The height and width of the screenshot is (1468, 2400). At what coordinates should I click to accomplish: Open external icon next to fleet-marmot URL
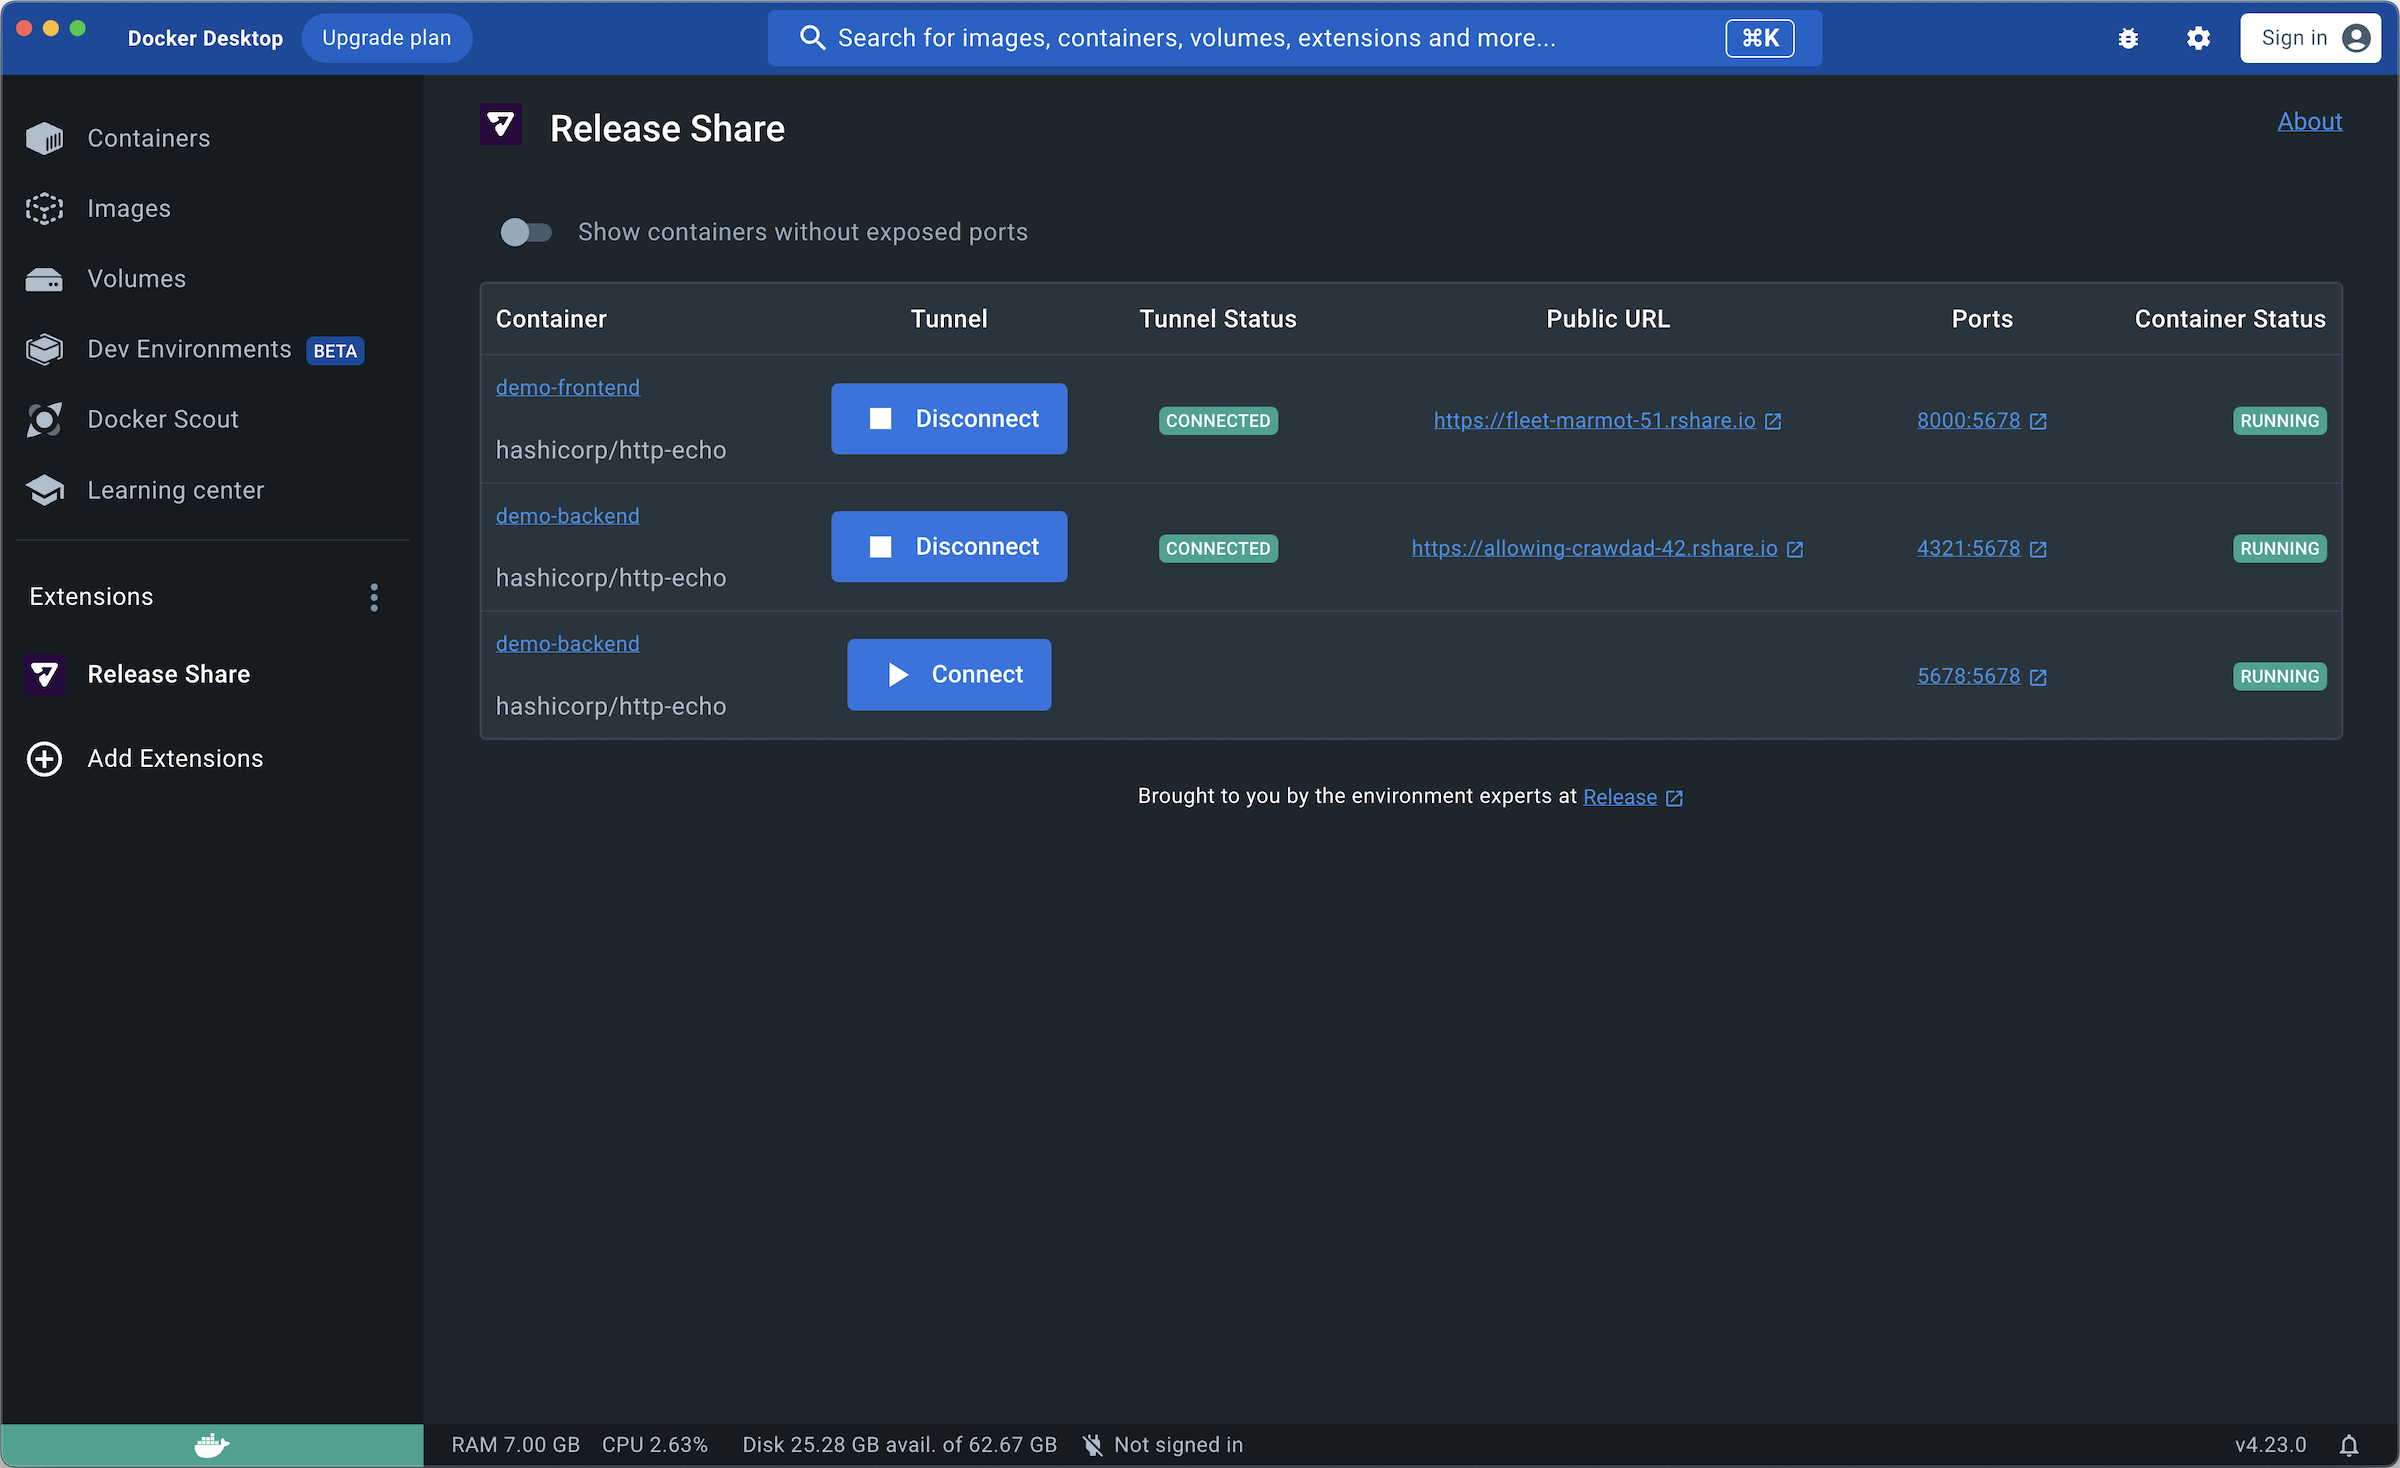click(x=1773, y=421)
